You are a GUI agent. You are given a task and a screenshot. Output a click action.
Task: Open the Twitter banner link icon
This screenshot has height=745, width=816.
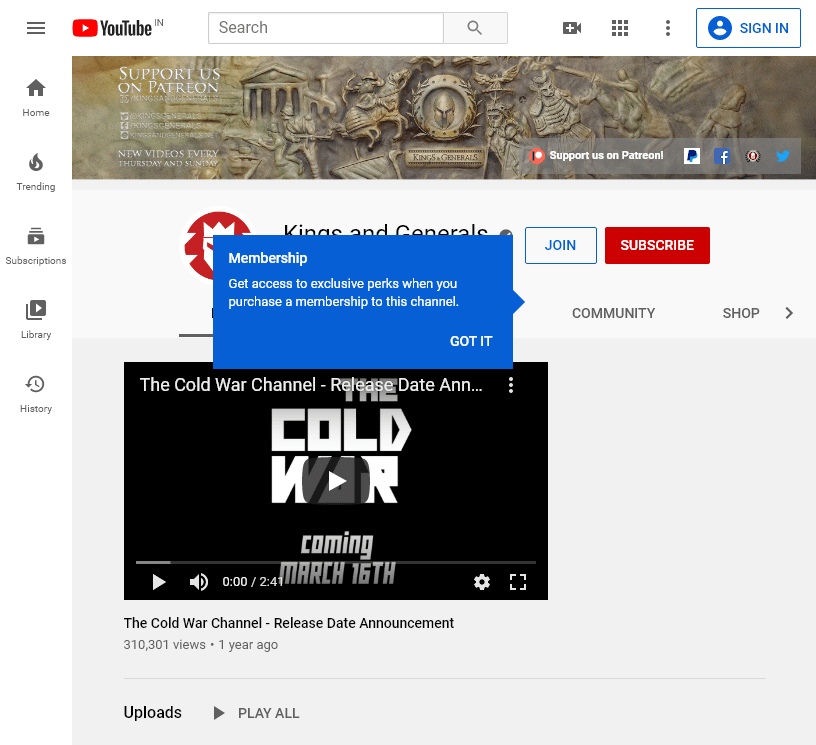pos(783,156)
